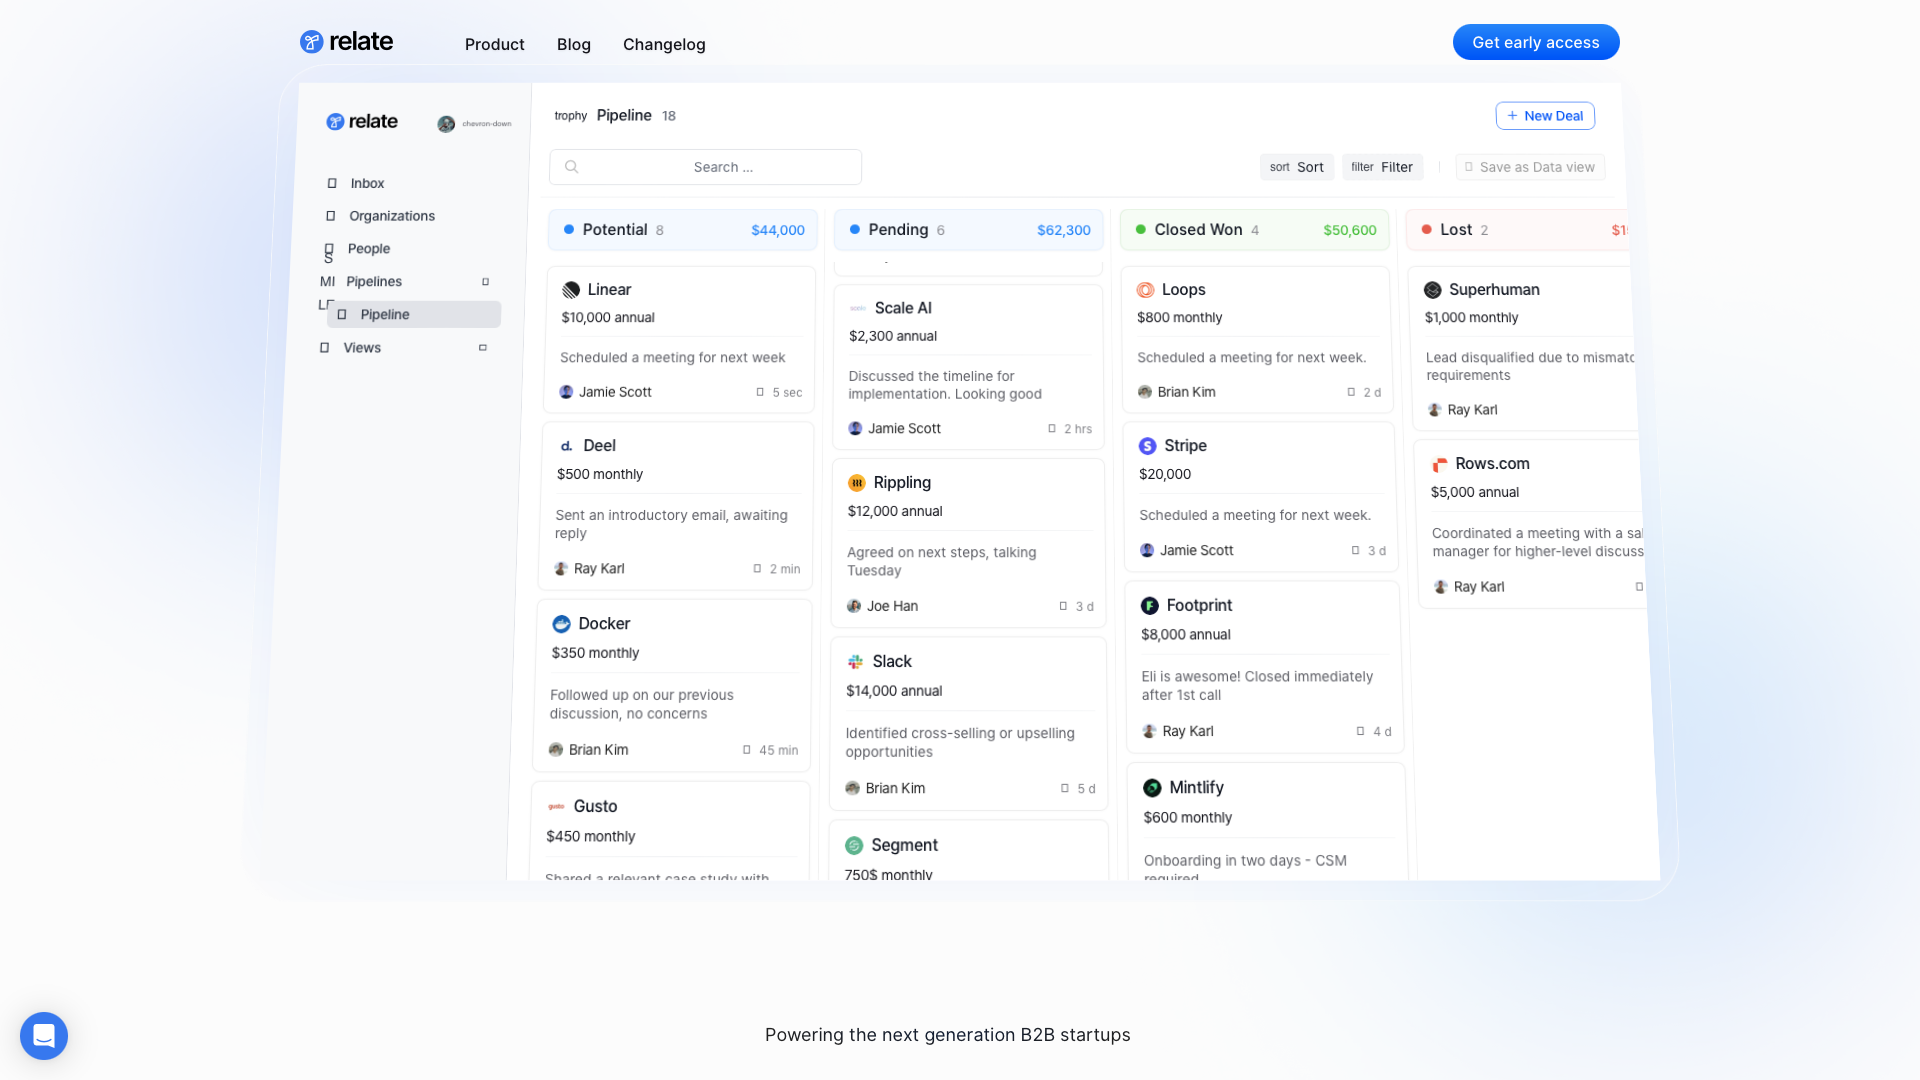
Task: Click the red dot on the Lost column
Action: pos(1427,230)
